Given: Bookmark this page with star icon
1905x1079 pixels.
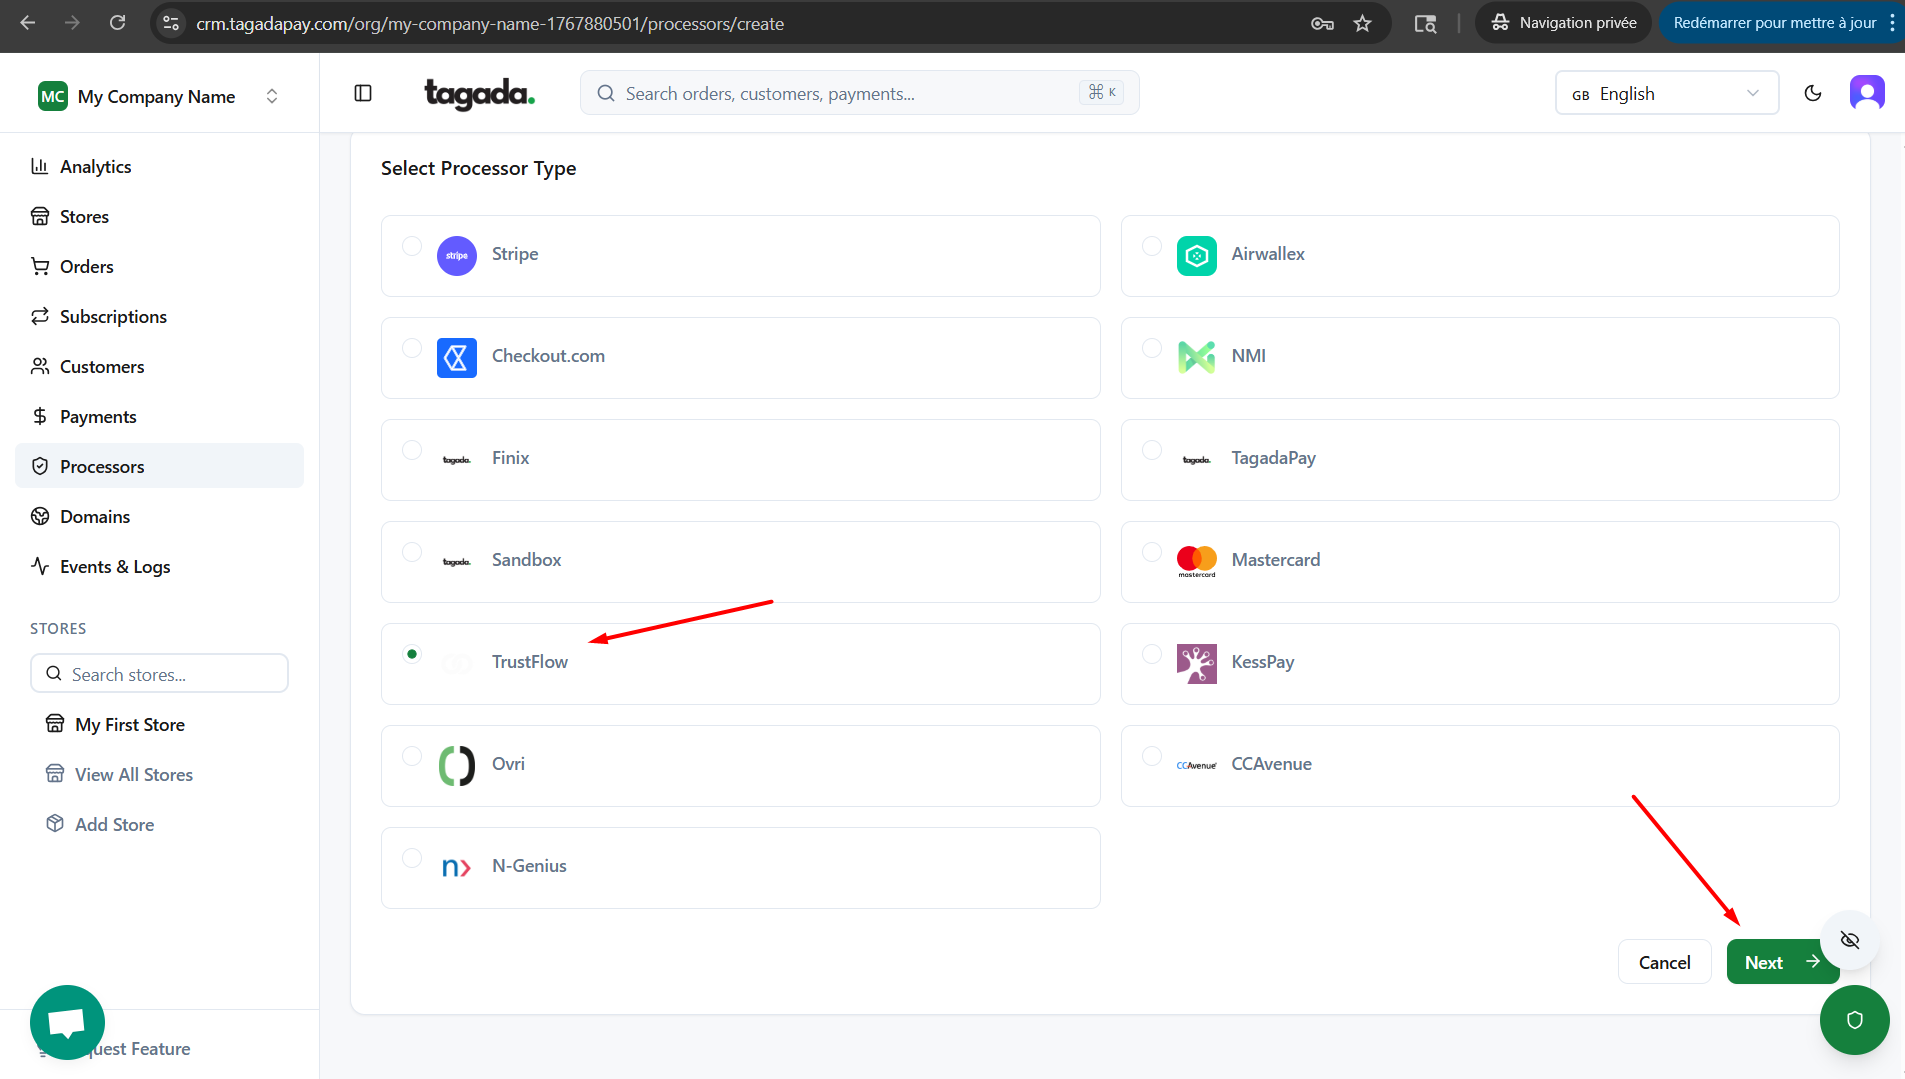Looking at the screenshot, I should [x=1362, y=23].
